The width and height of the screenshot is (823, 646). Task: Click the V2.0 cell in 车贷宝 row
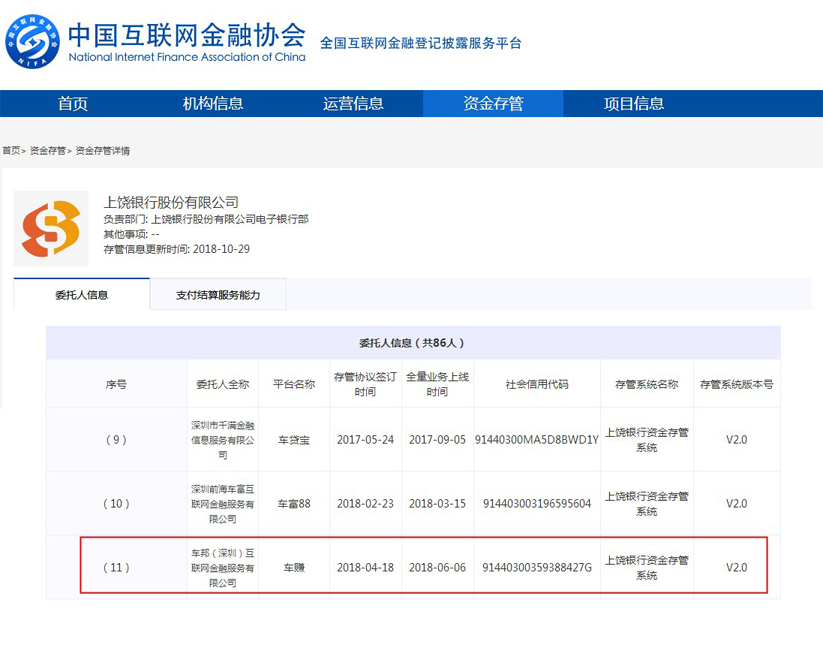pos(736,440)
